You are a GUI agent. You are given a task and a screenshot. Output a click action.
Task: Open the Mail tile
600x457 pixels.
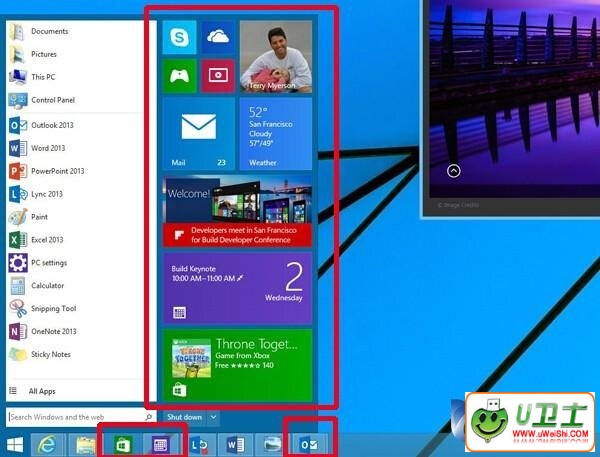199,134
